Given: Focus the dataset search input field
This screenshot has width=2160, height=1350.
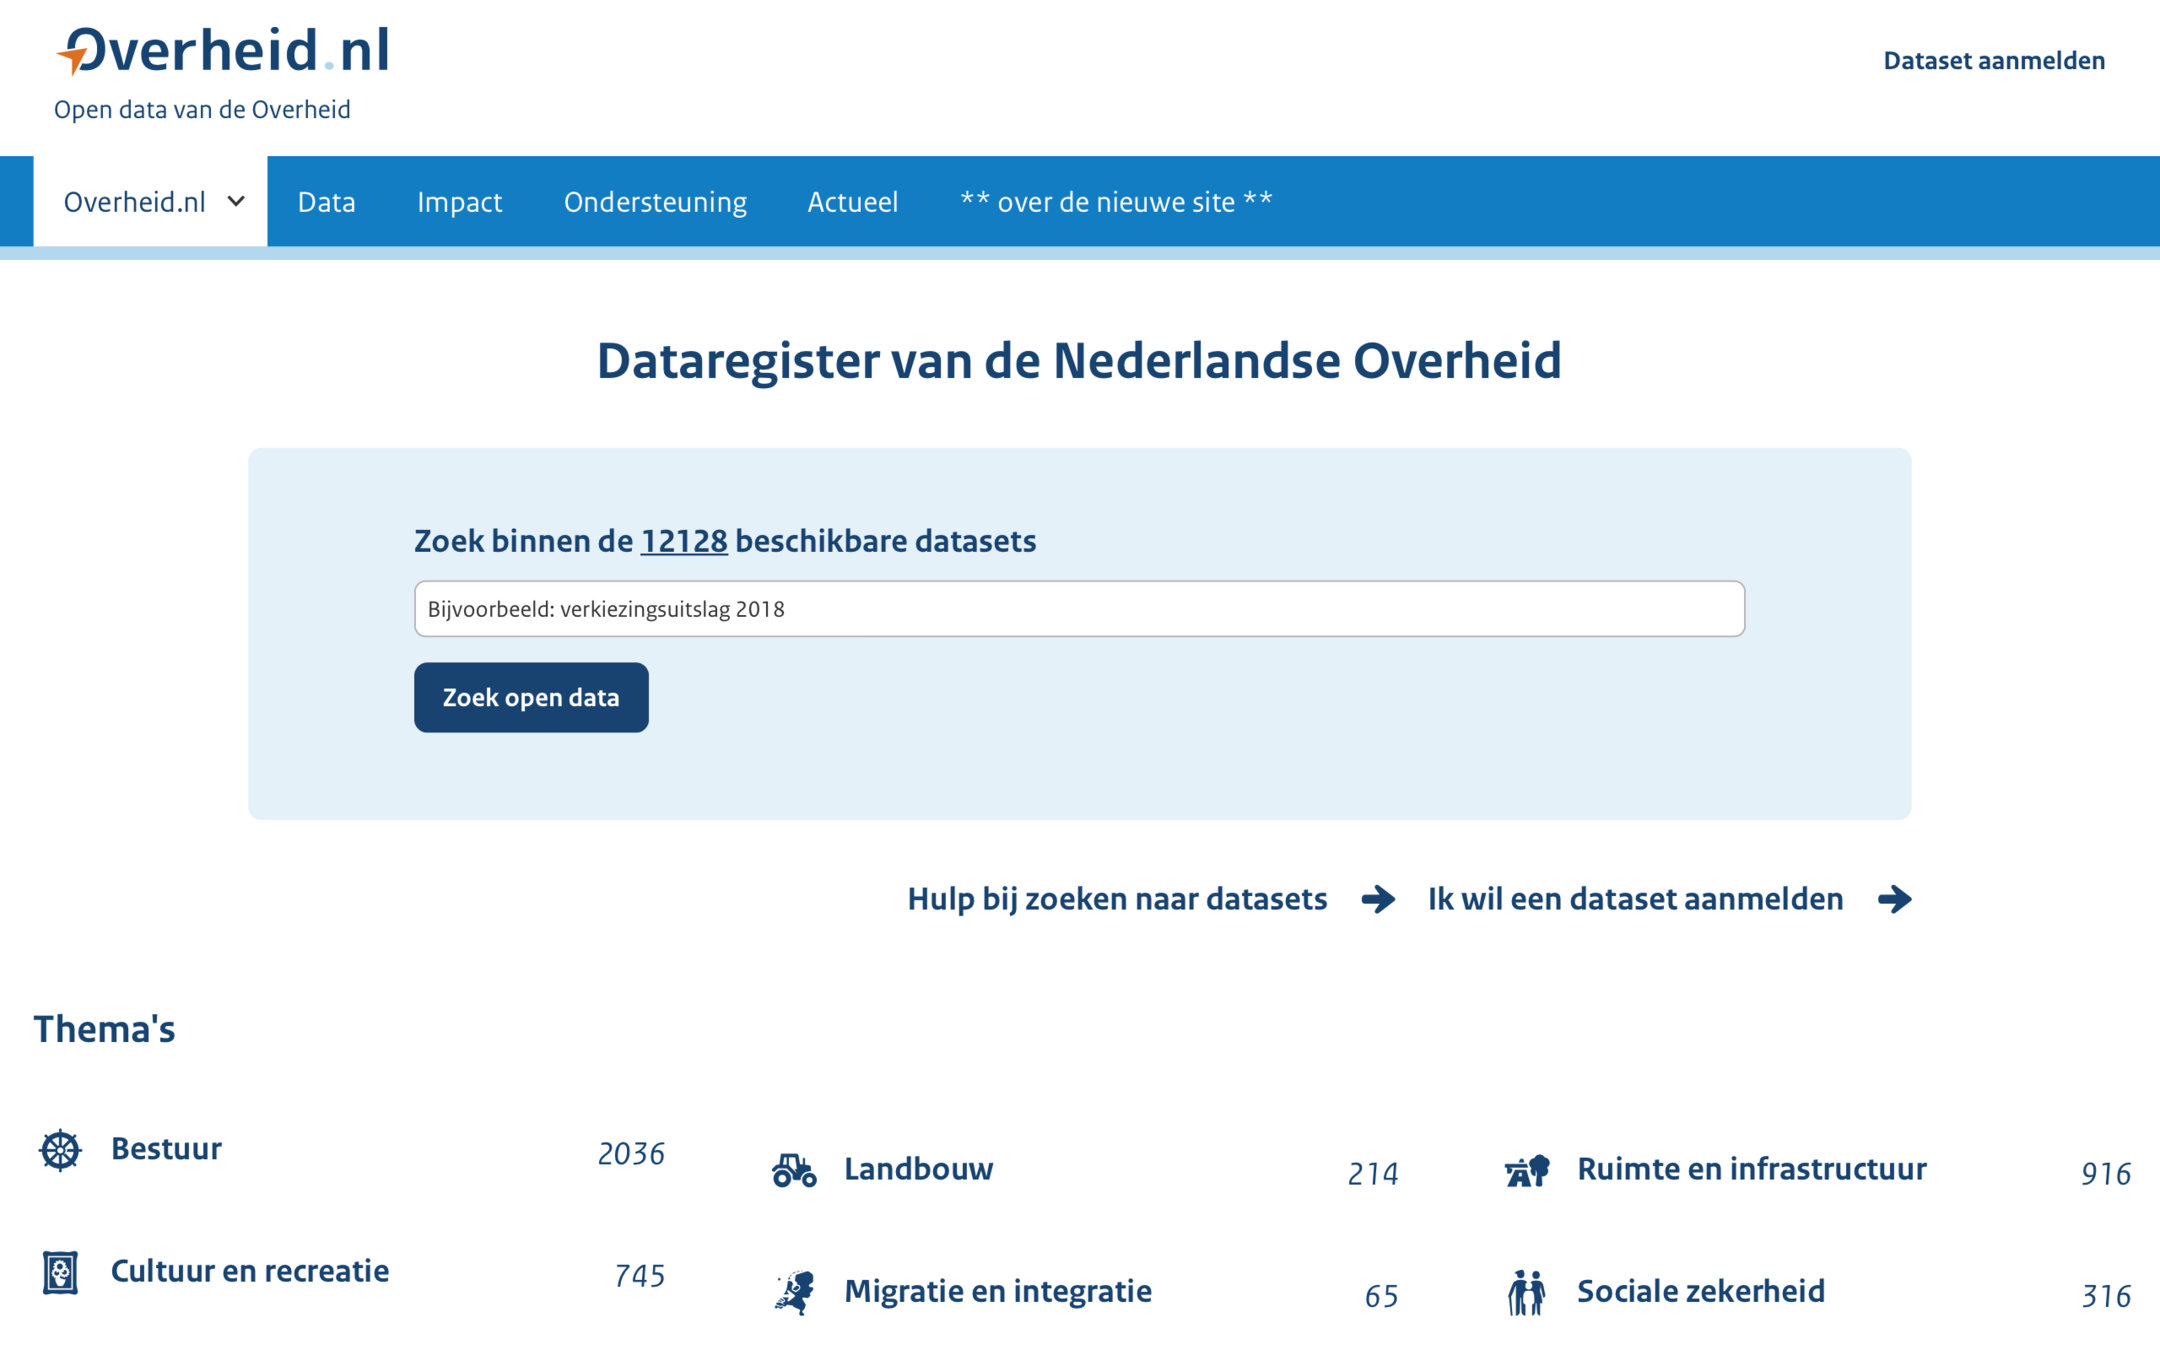Looking at the screenshot, I should pyautogui.click(x=1079, y=609).
